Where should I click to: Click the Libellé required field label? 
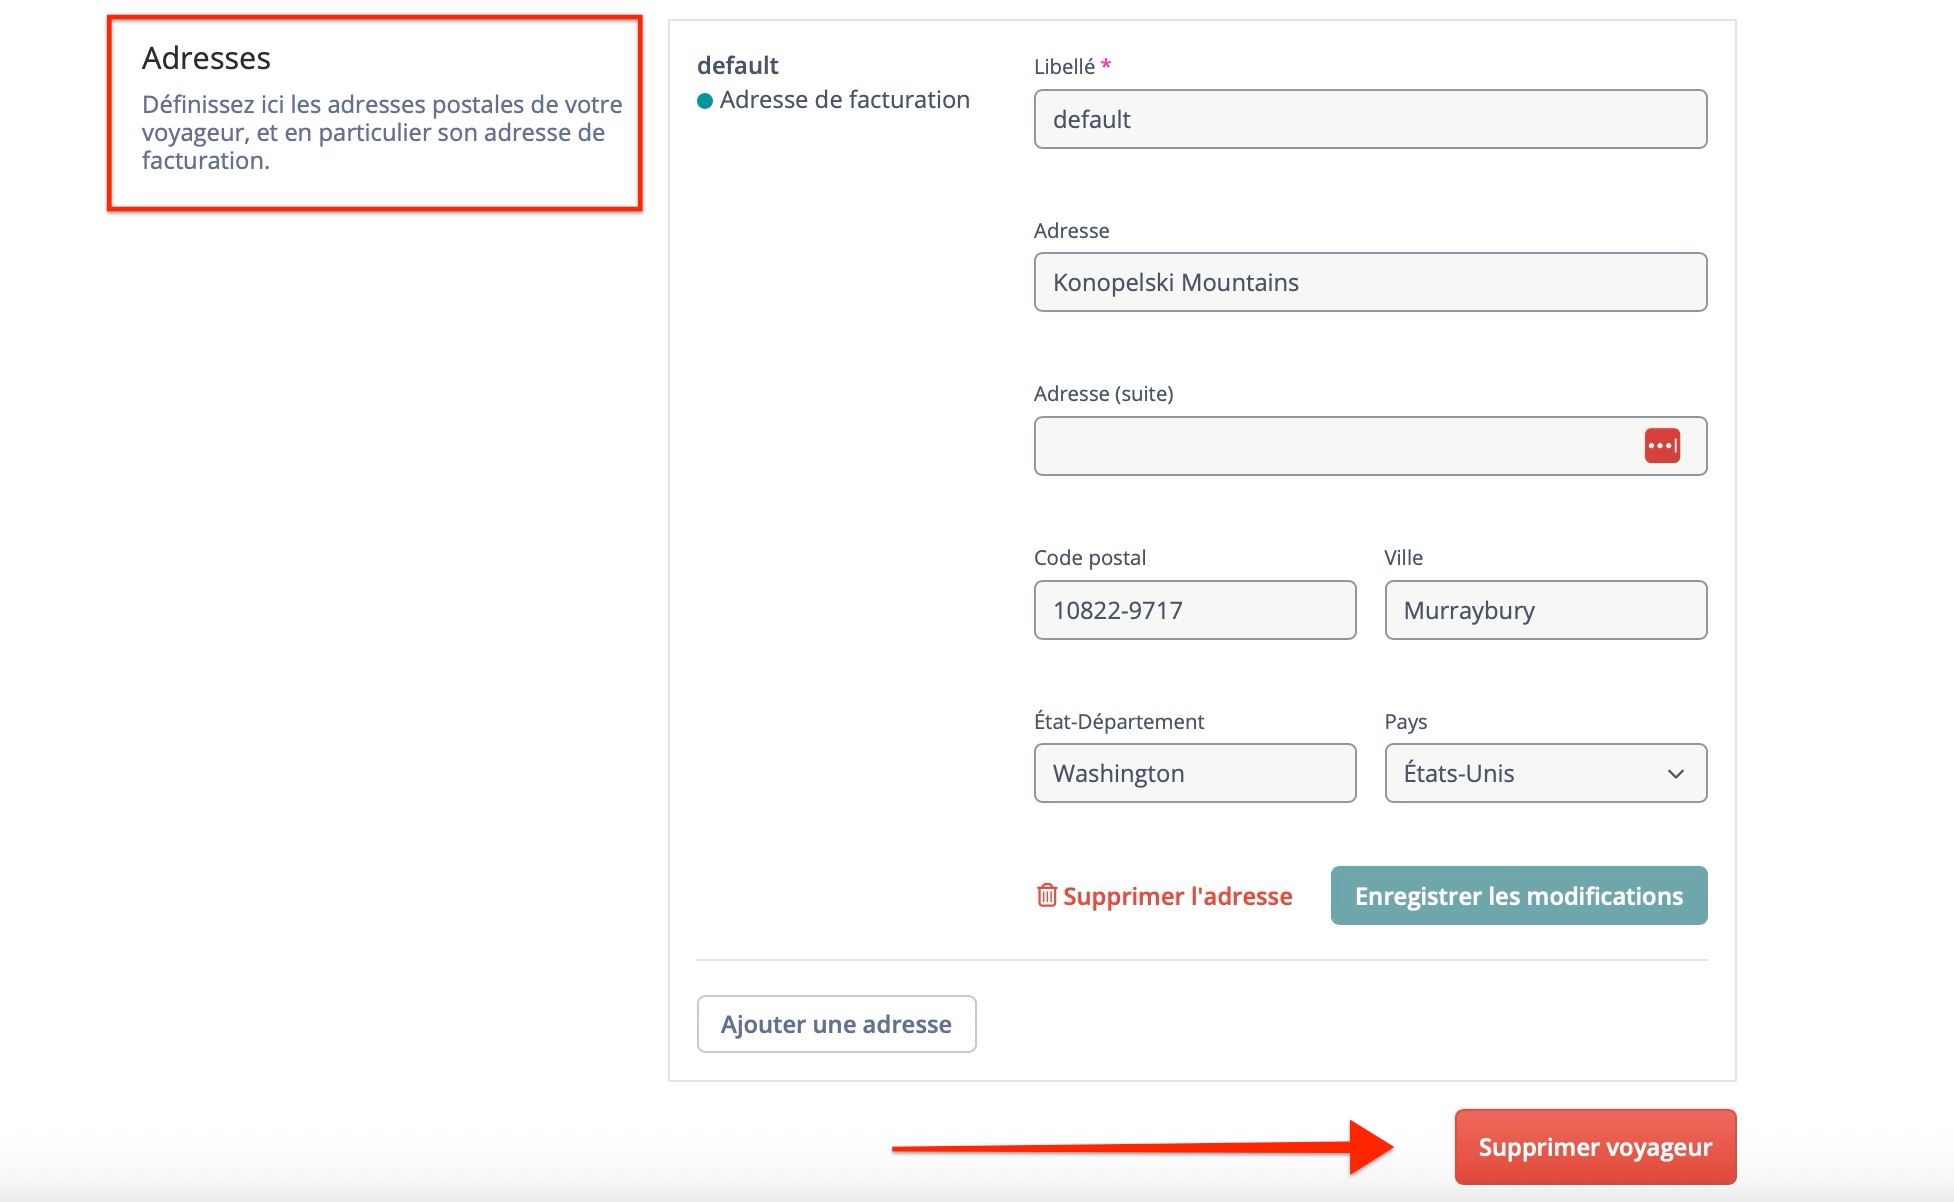[x=1066, y=67]
